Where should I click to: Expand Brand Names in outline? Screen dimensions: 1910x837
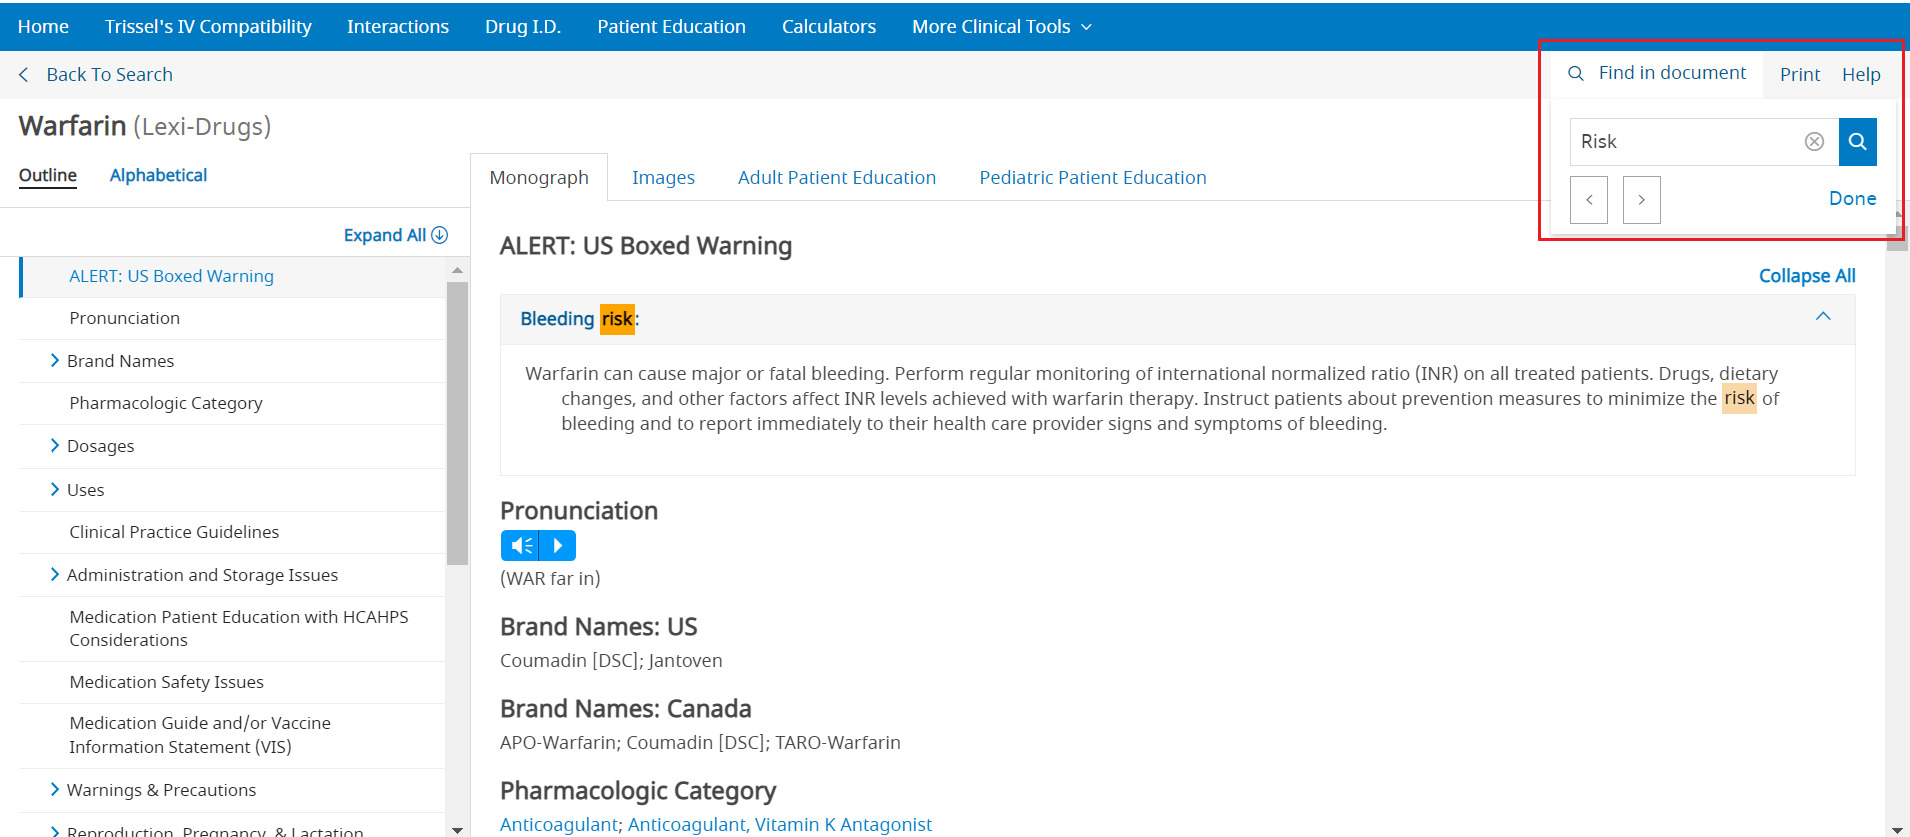click(55, 361)
